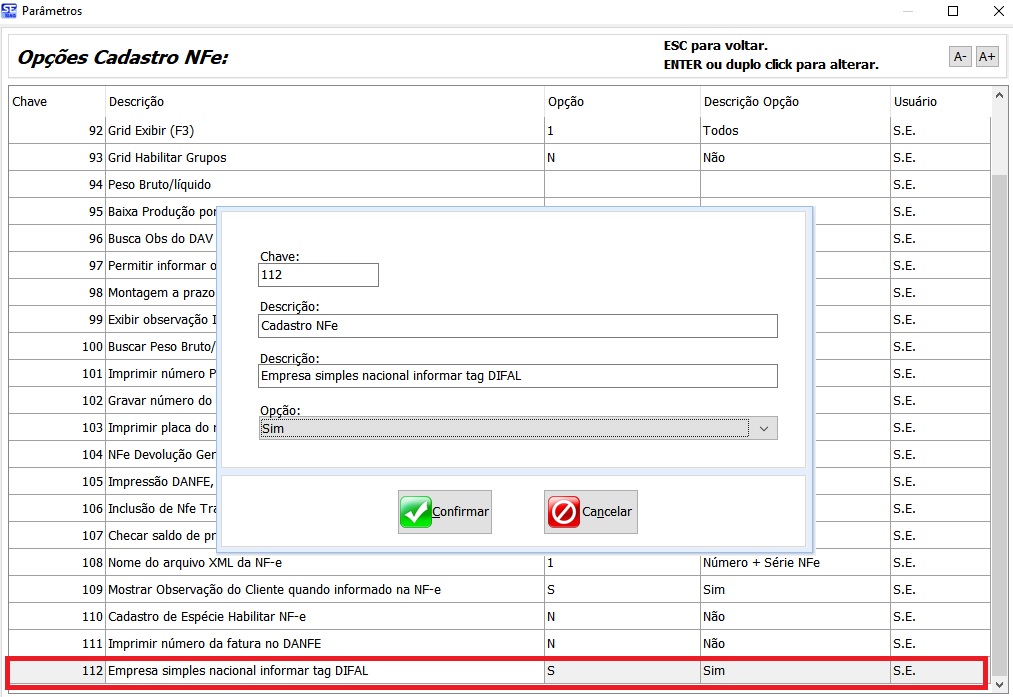The image size is (1013, 697).
Task: Maximize the Parâmetros window
Action: tap(953, 11)
